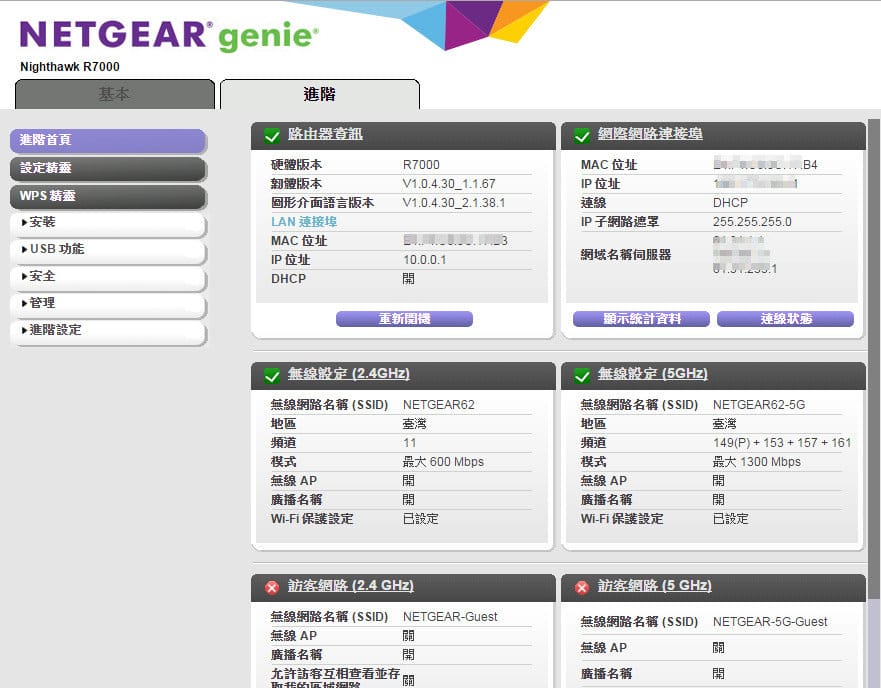
Task: Click the red X icon beside 訪客網路 (2.4 GHz)
Action: pos(272,587)
